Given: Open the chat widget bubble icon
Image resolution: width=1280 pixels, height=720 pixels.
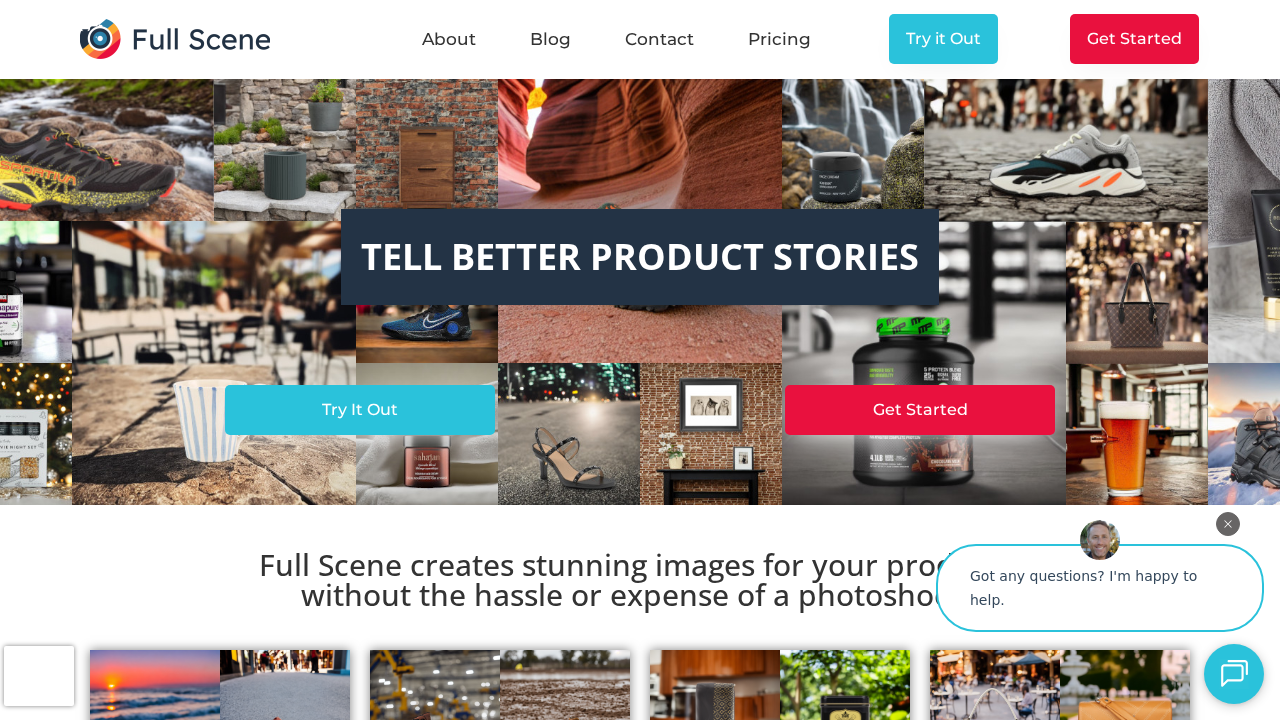Looking at the screenshot, I should point(1234,674).
